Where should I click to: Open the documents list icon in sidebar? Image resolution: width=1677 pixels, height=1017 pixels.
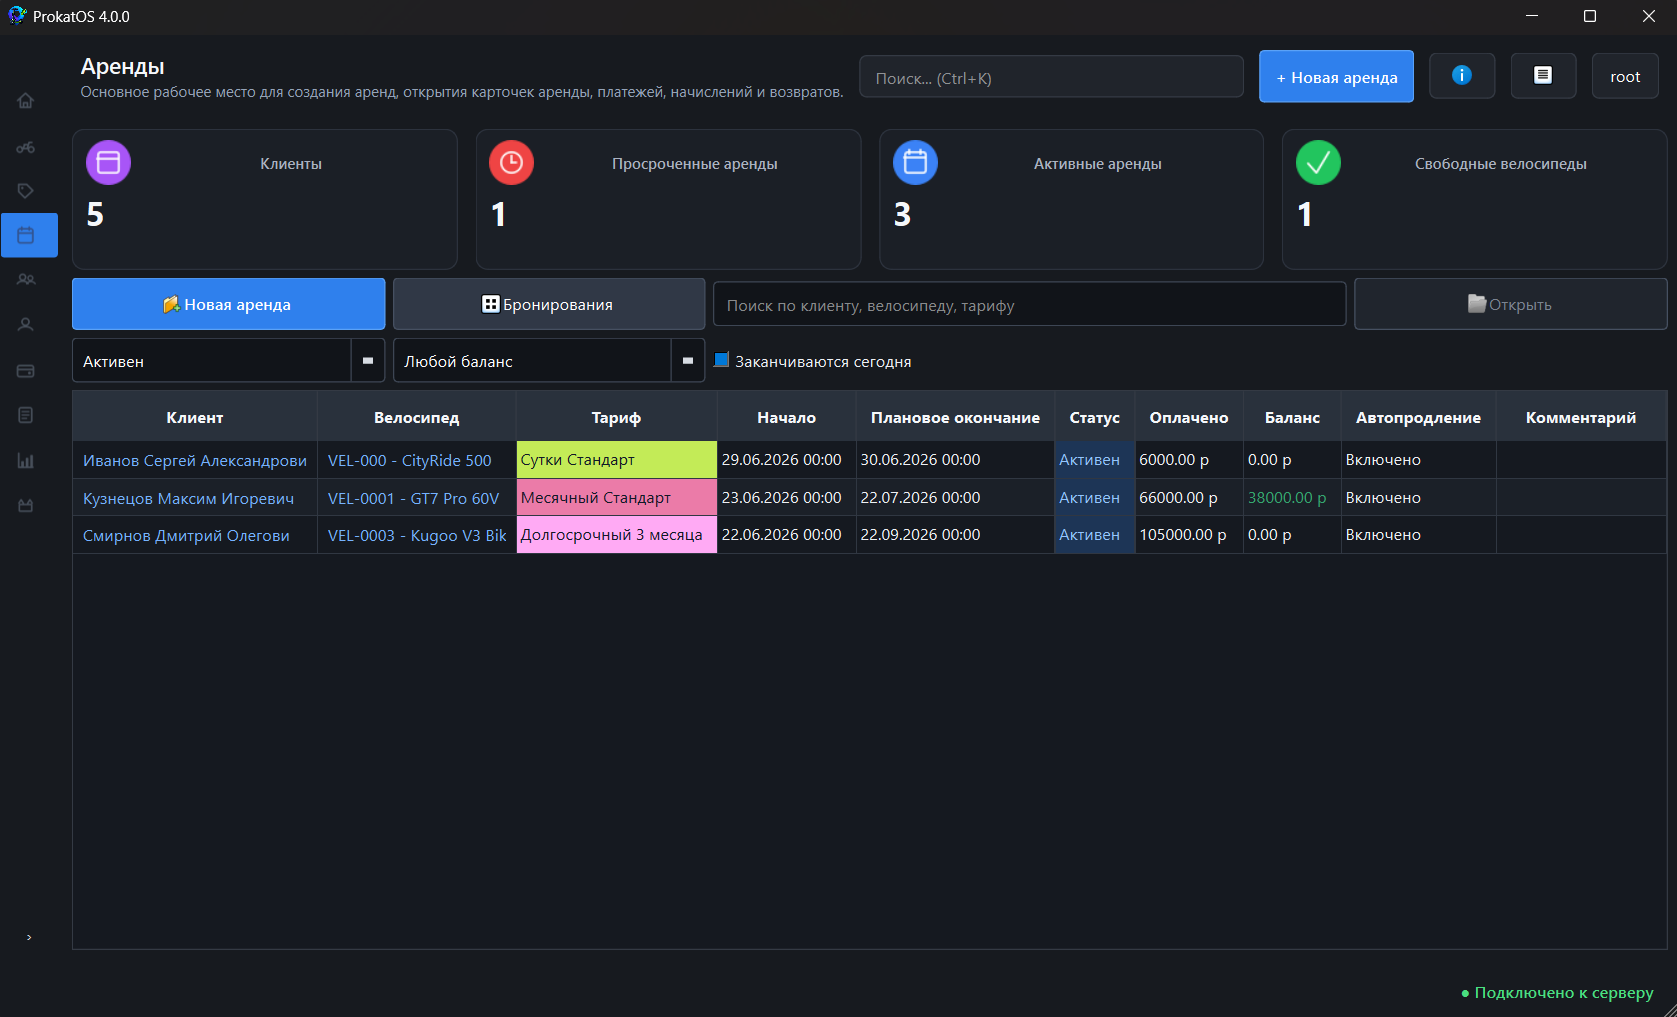(26, 415)
